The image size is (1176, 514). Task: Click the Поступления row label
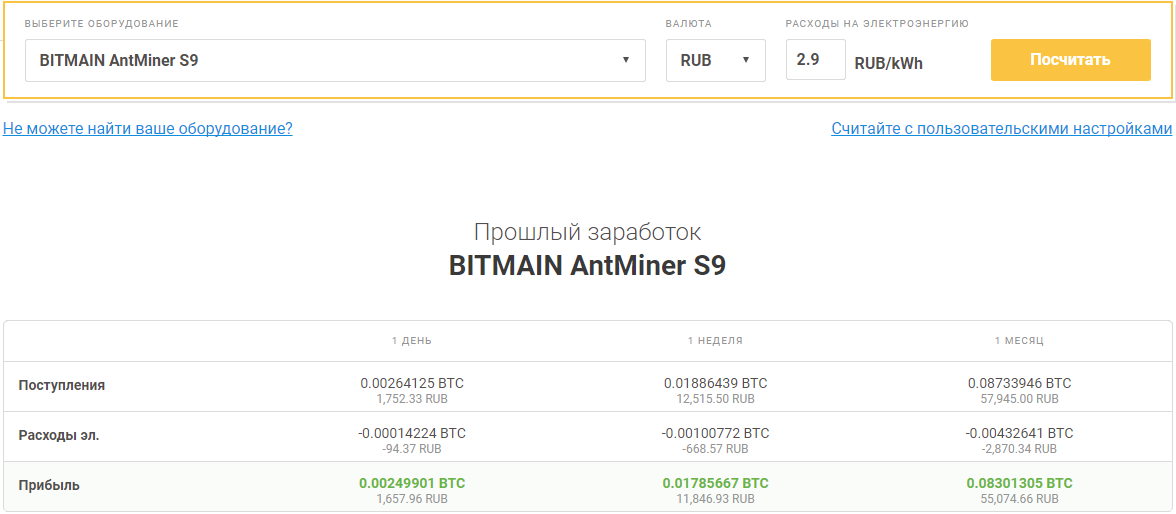click(x=62, y=385)
